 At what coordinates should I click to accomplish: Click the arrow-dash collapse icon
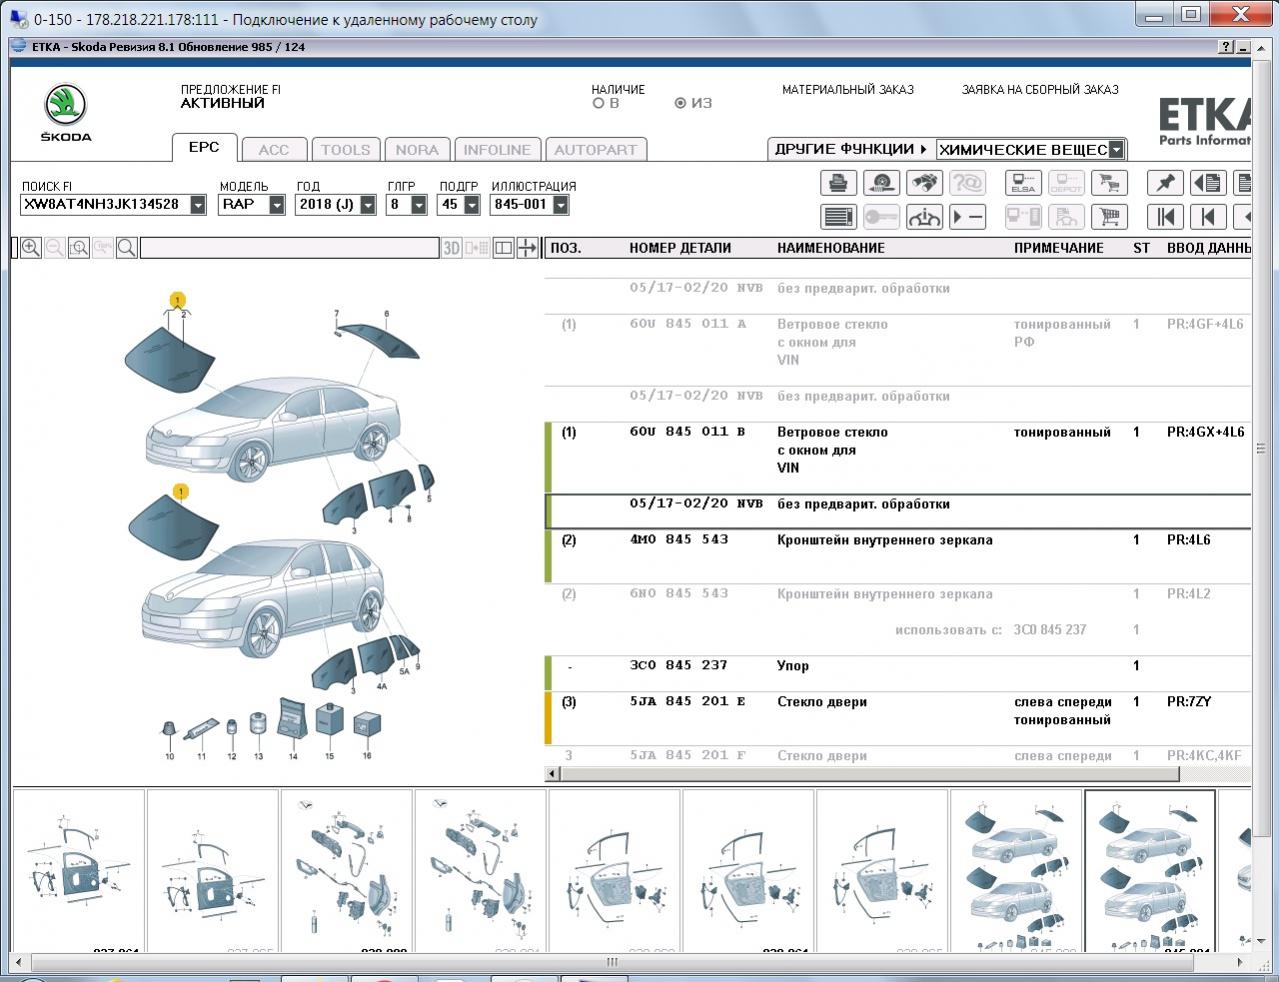(967, 217)
